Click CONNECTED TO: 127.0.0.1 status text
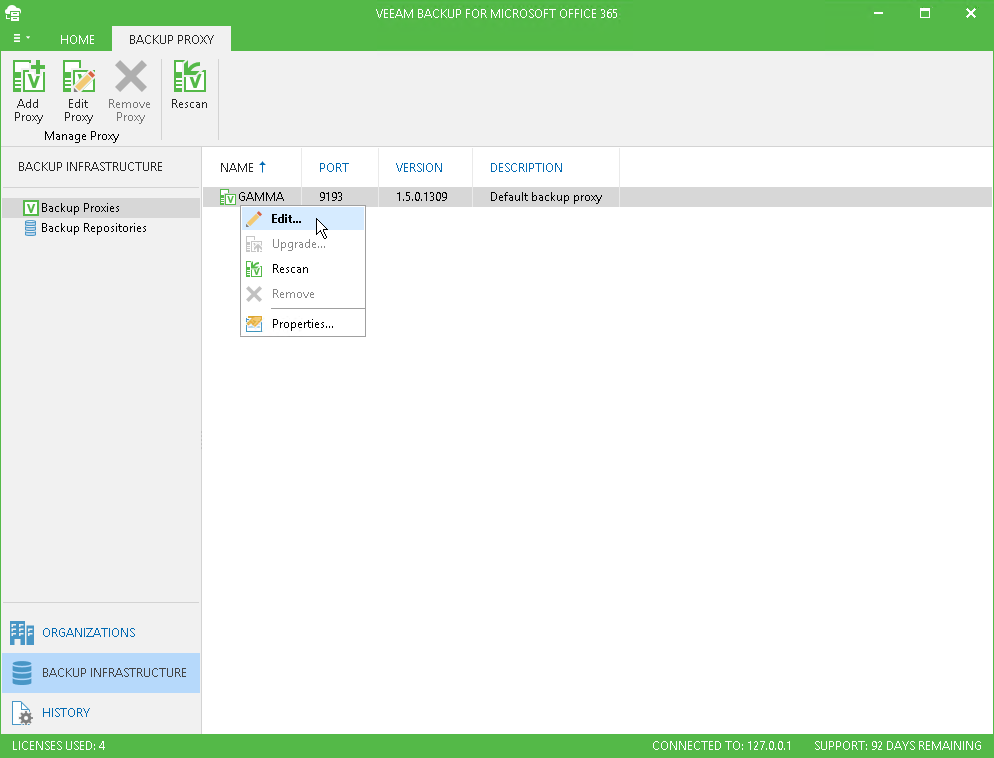Viewport: 994px width, 758px height. click(x=721, y=745)
